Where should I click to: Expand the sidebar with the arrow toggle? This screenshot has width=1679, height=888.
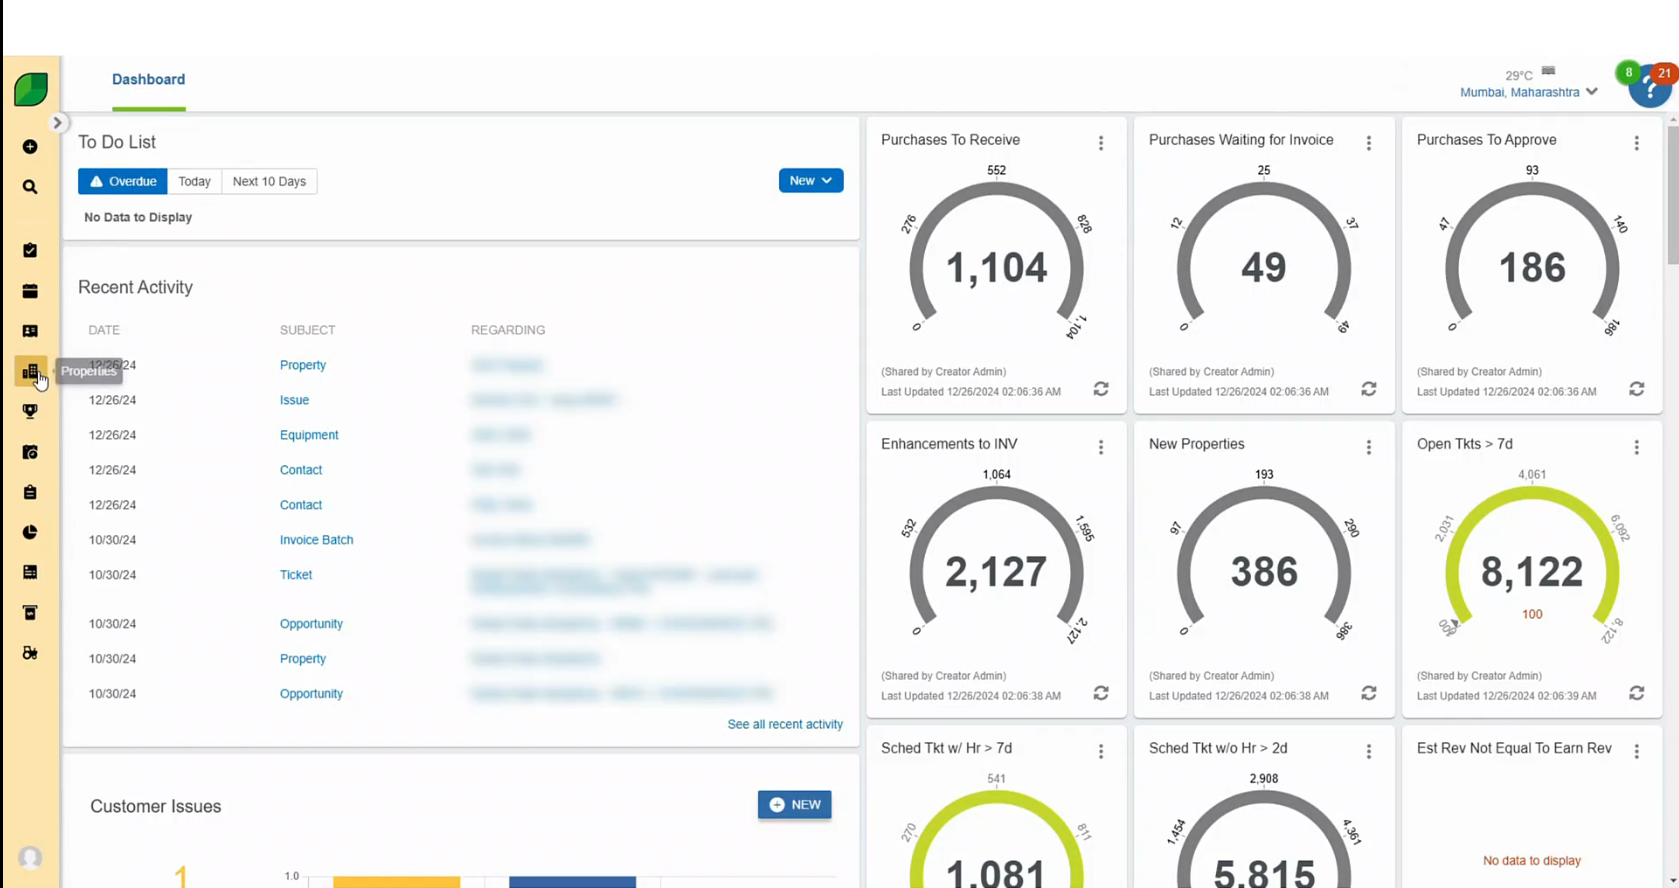click(x=57, y=123)
